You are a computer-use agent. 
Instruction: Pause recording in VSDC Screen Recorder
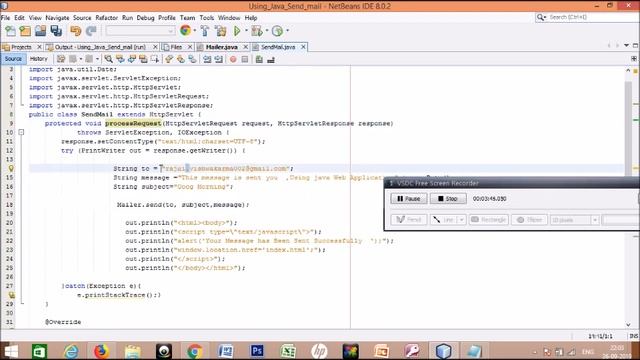point(409,198)
